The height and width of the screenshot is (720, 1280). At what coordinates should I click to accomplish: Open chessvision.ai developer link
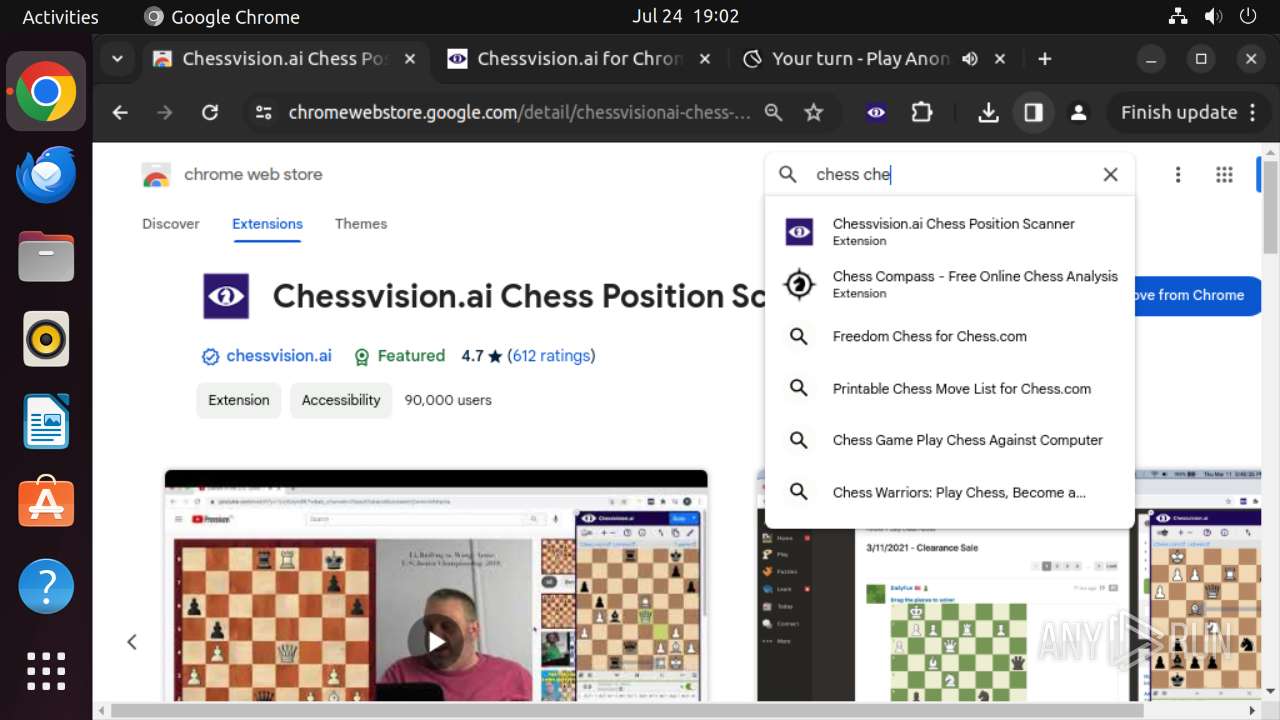279,356
